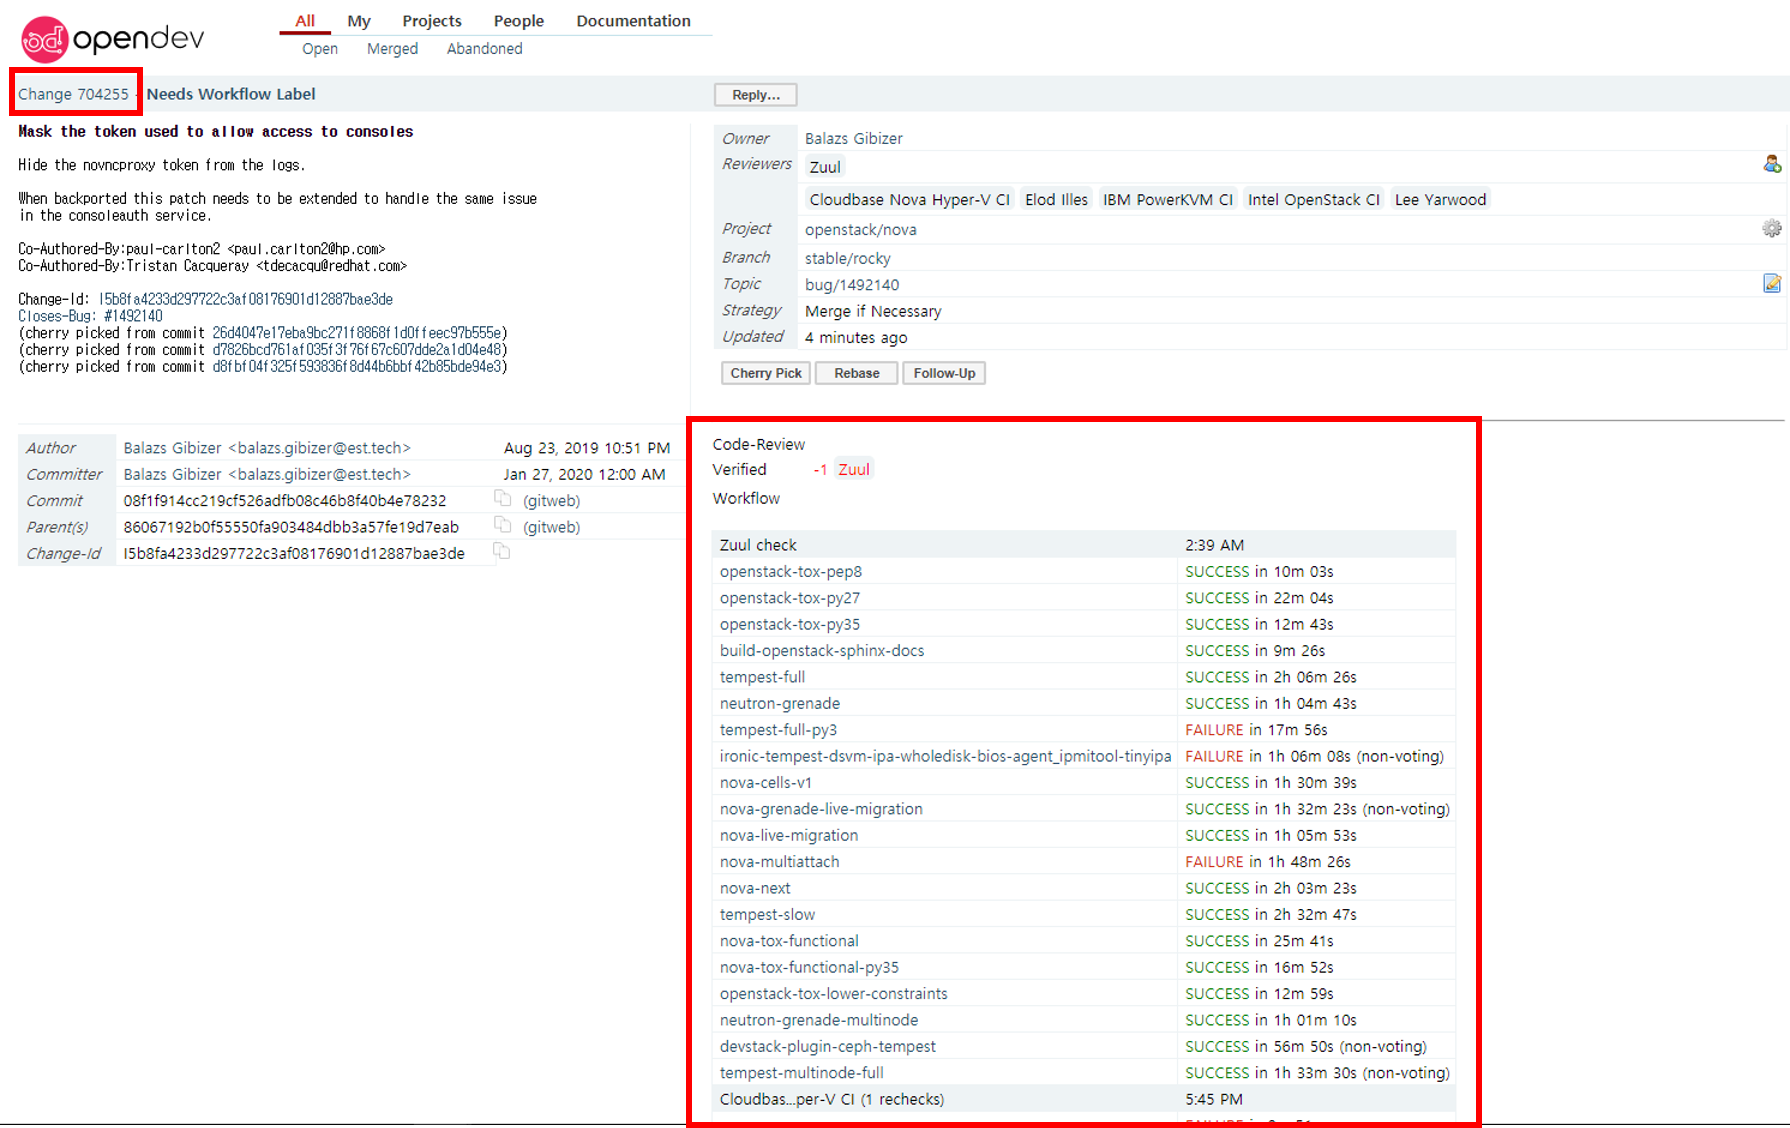1790x1128 pixels.
Task: Open Change-Id link in commit message
Action: pos(246,300)
